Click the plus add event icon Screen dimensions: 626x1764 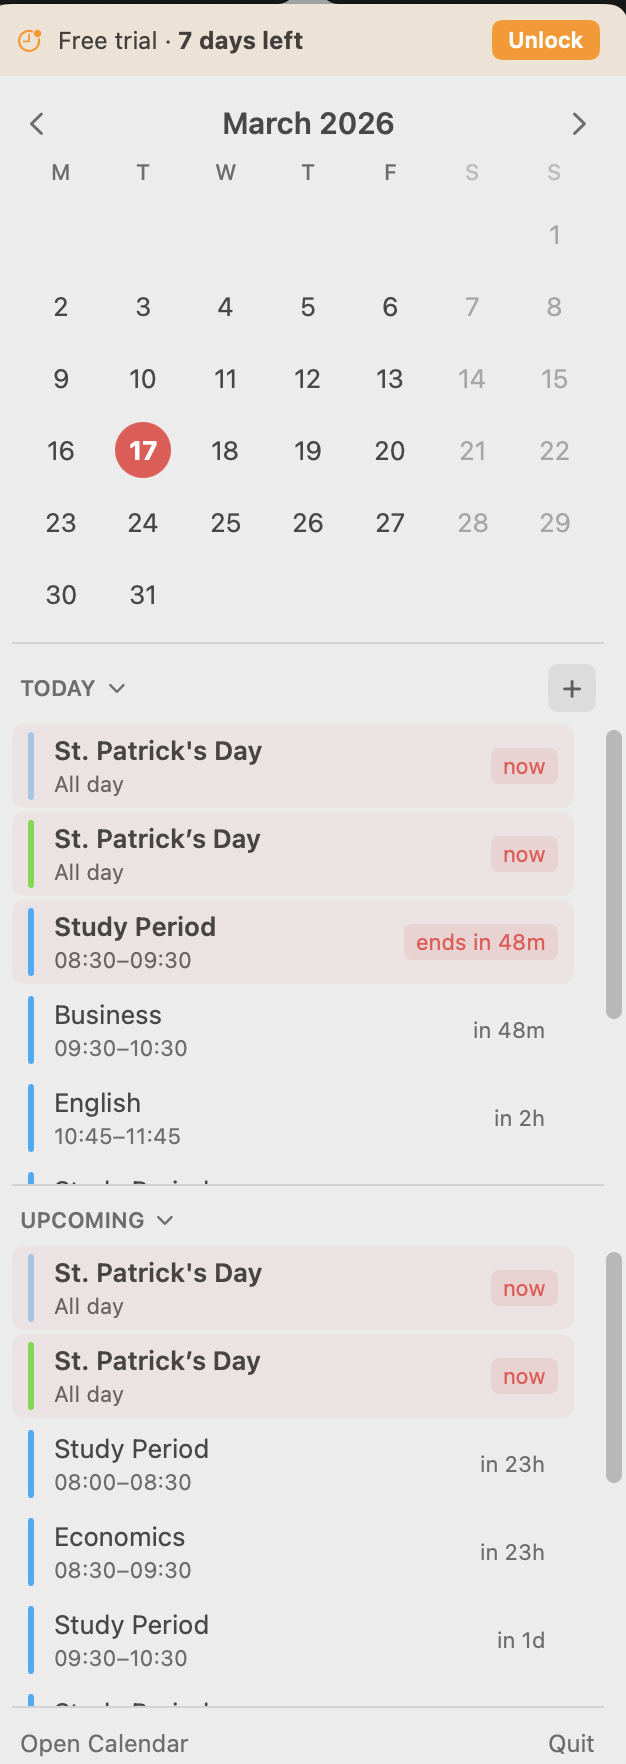[571, 688]
